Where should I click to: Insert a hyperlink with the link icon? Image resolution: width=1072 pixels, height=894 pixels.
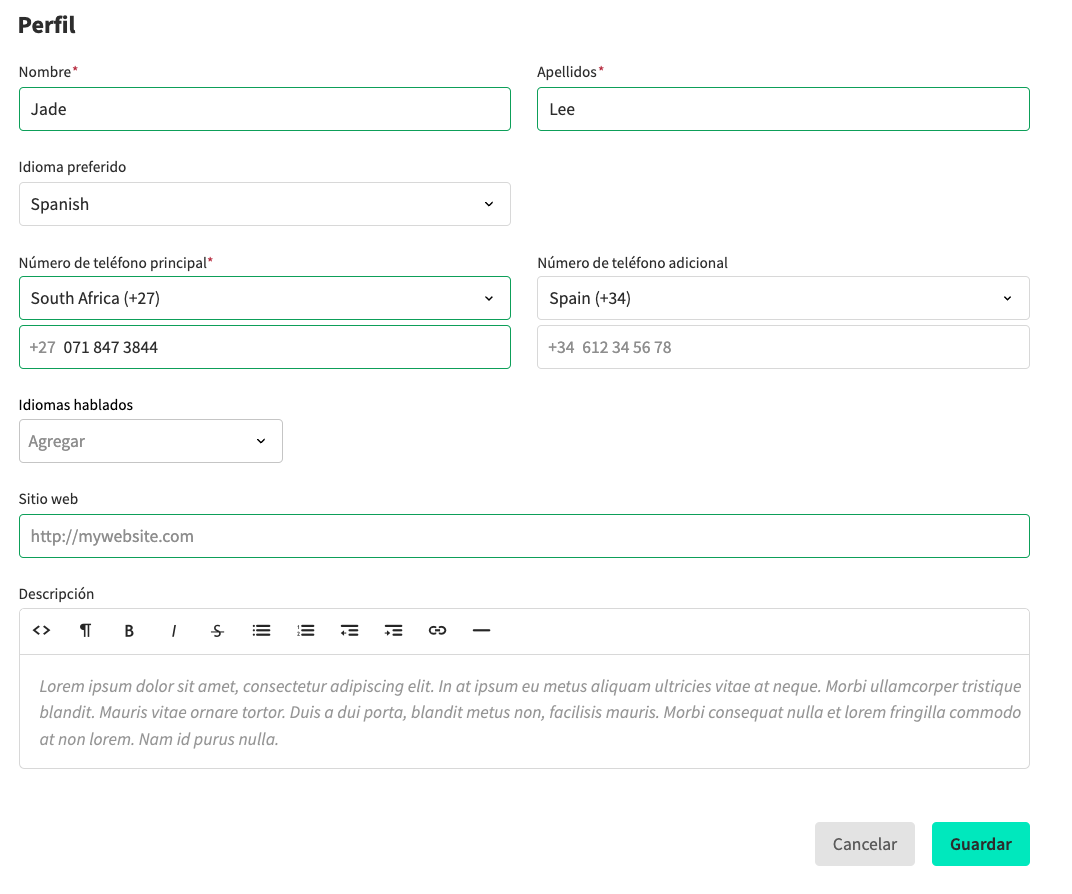(x=437, y=630)
